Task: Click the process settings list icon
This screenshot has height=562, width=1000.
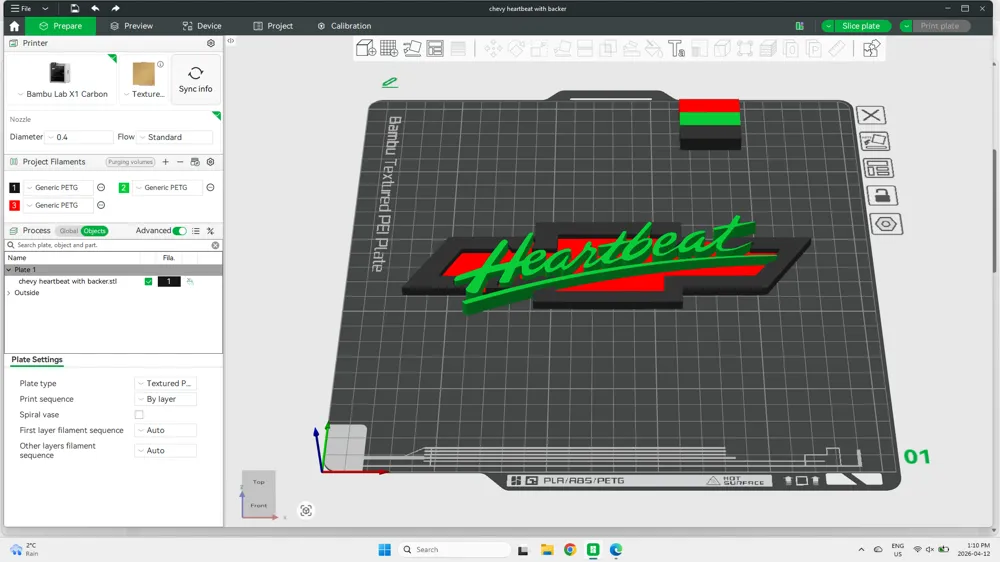Action: pyautogui.click(x=196, y=231)
